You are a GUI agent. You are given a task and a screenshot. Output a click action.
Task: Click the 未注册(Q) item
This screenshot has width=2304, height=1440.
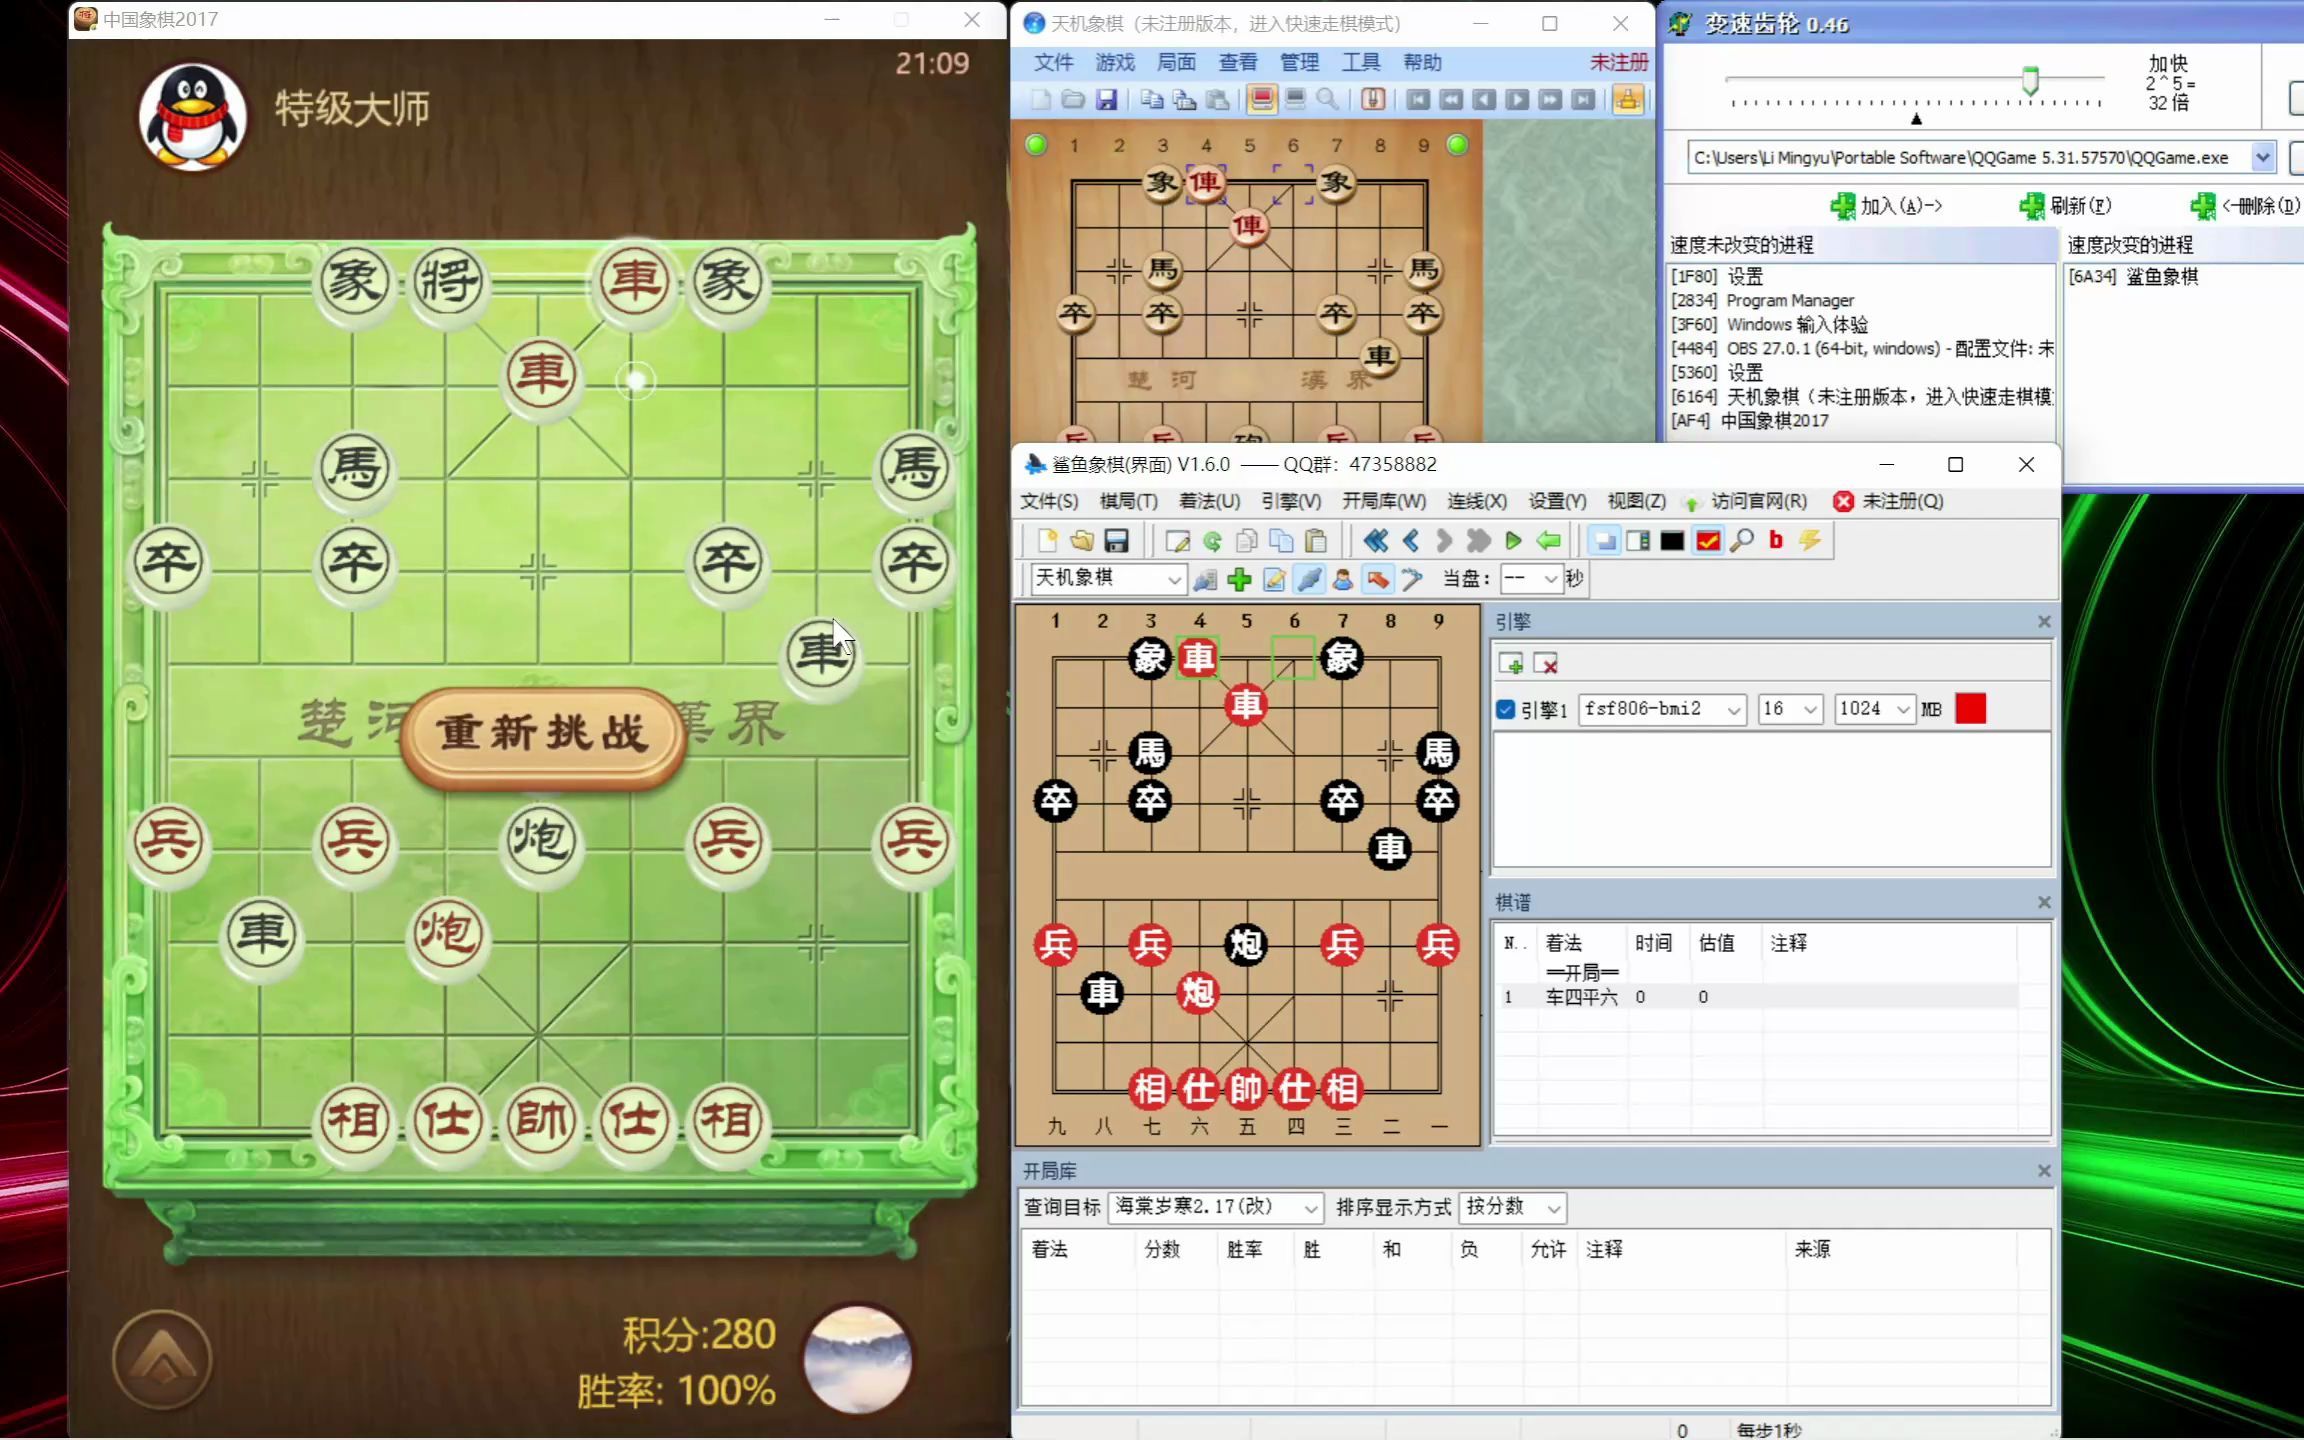pyautogui.click(x=1889, y=501)
